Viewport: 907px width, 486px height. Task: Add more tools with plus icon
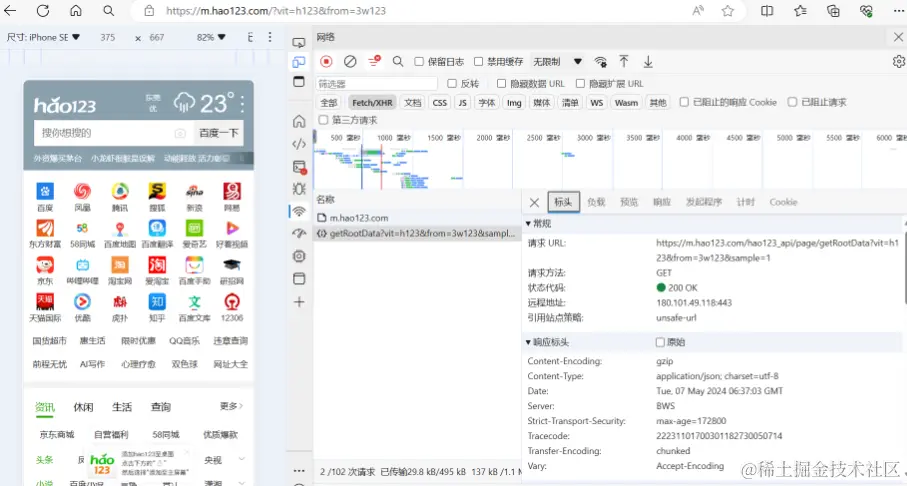pos(299,302)
